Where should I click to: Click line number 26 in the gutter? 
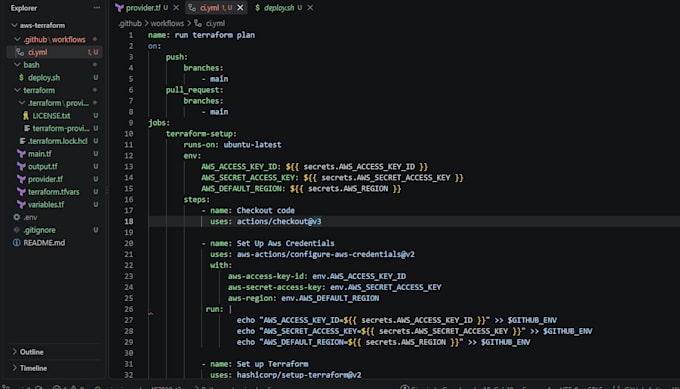click(x=129, y=309)
